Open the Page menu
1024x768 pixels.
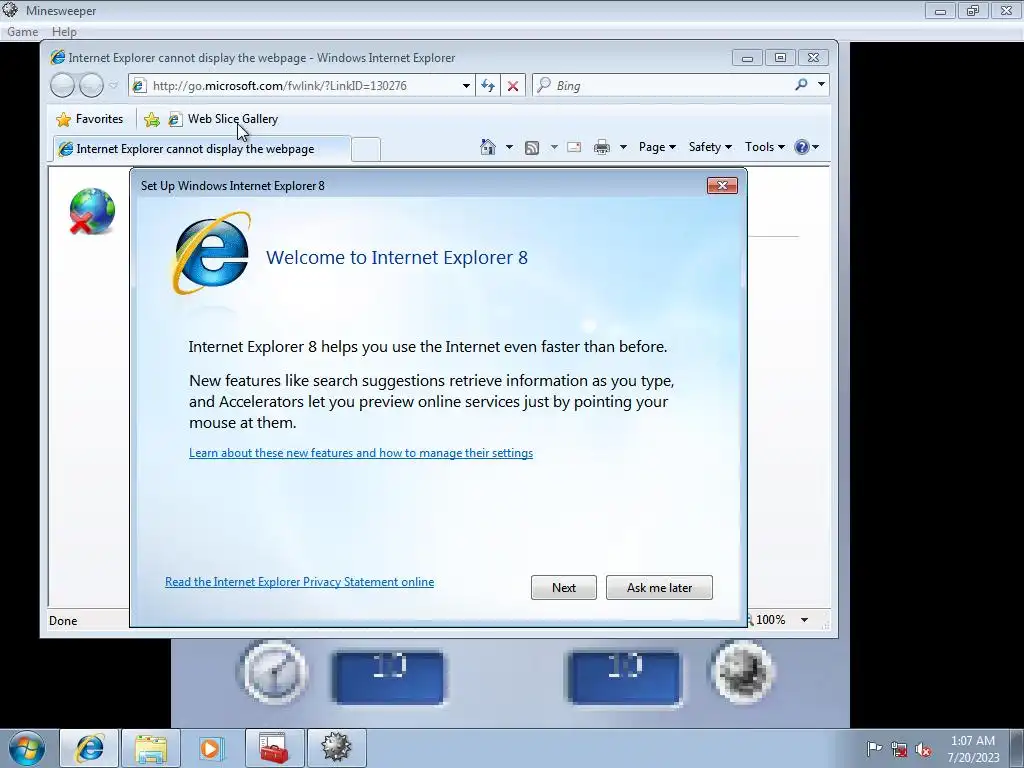[x=657, y=147]
